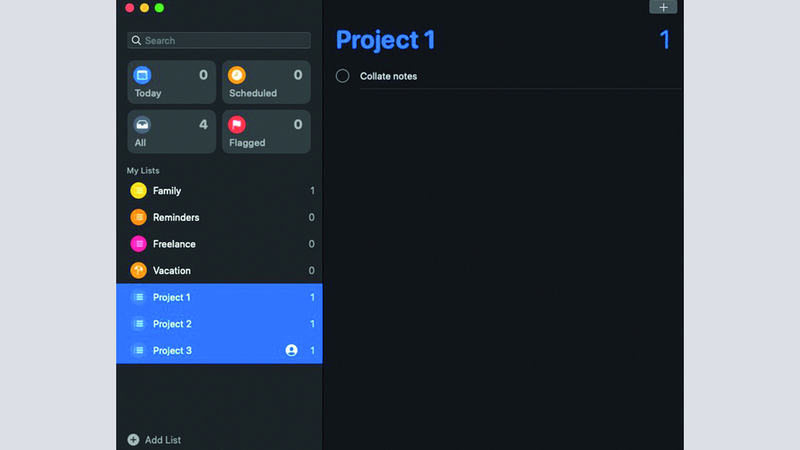Click the Project 1 list heading
The image size is (800, 450).
point(385,40)
